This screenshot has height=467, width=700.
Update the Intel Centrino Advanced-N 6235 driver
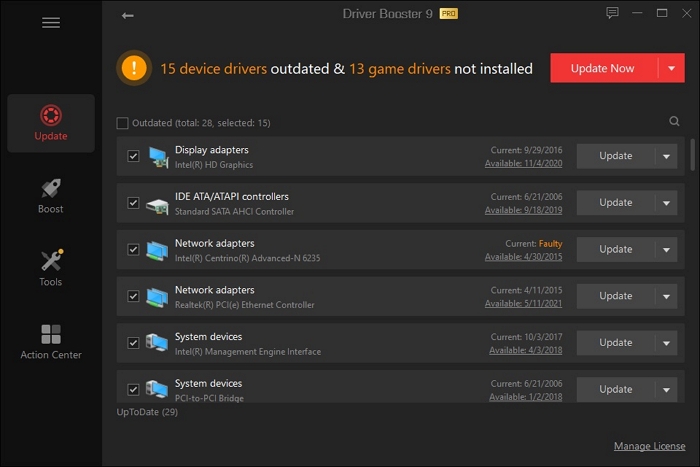point(616,250)
